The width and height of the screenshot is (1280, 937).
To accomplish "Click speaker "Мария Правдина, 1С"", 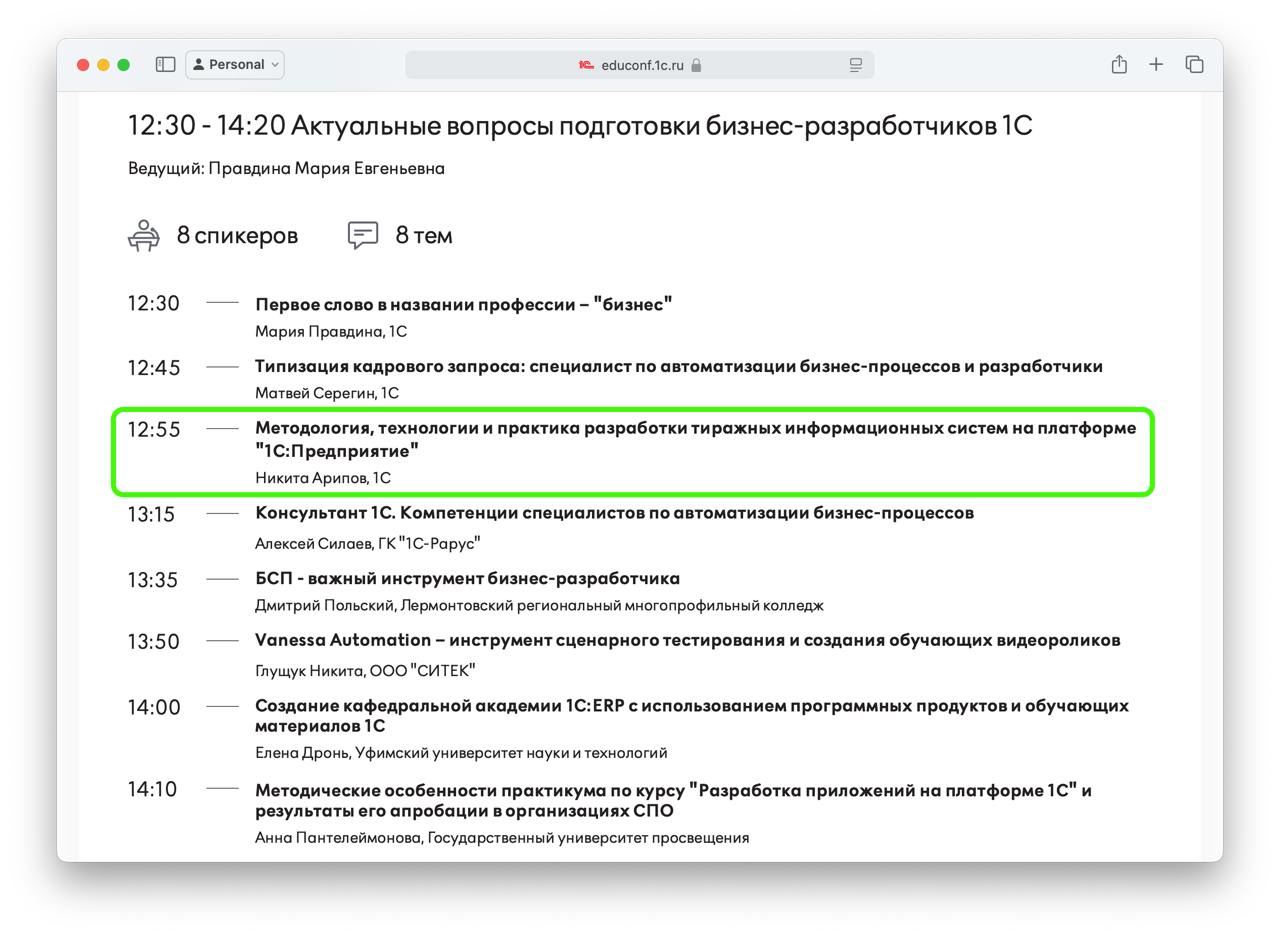I will (x=331, y=331).
